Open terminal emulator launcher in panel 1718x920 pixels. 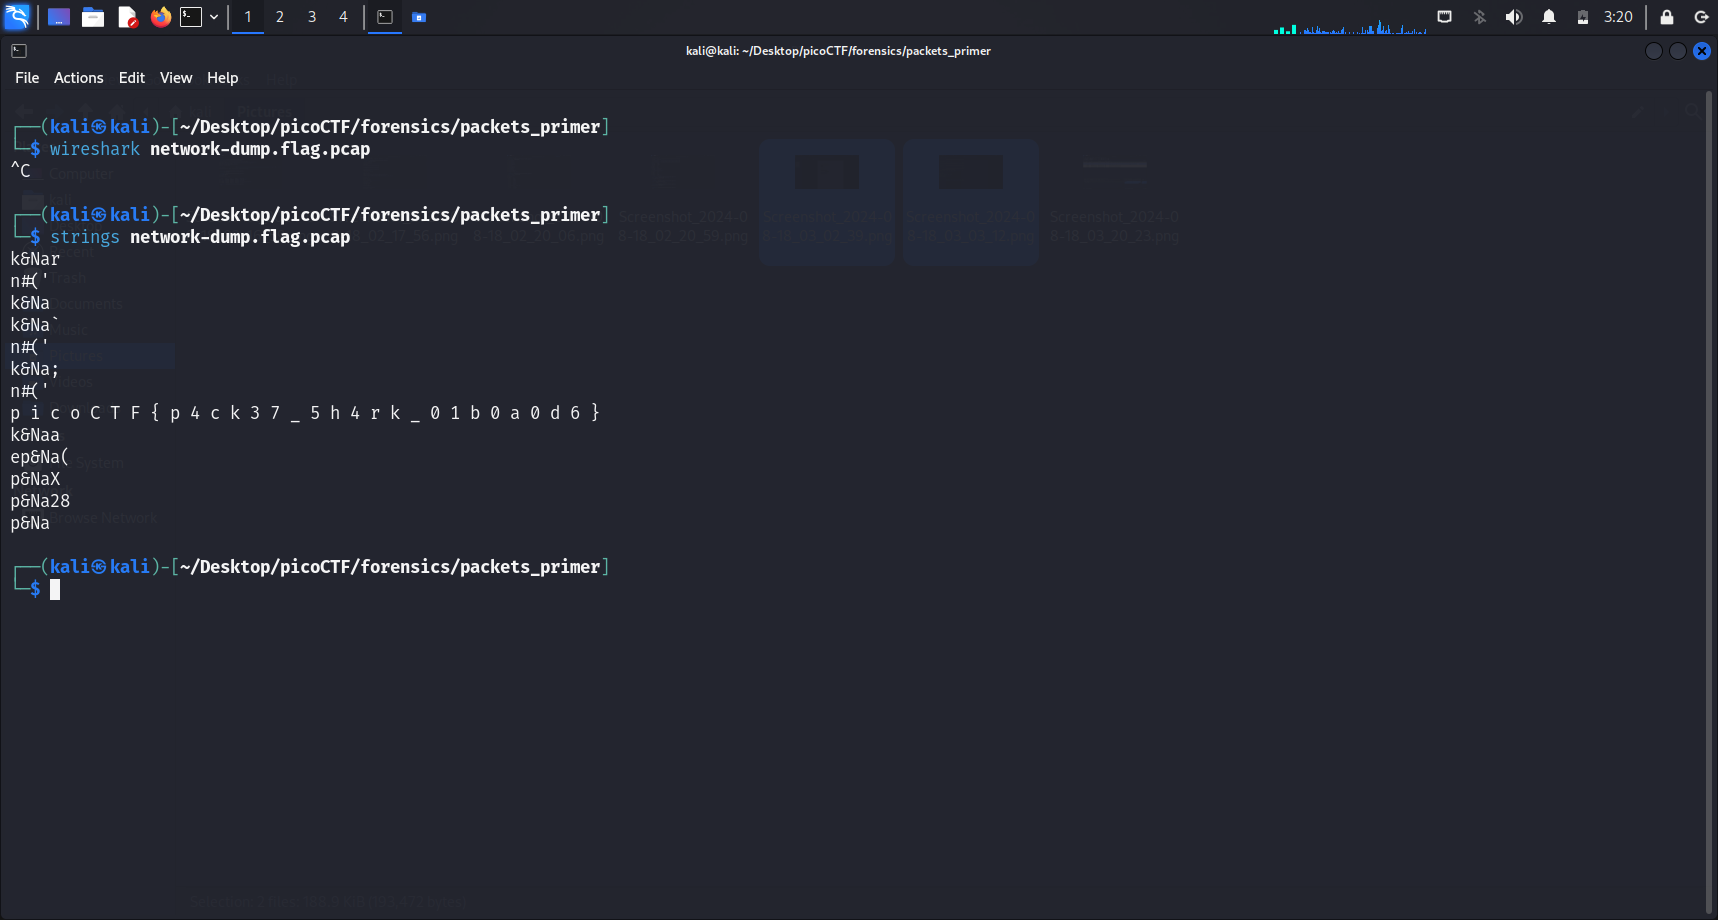[x=191, y=17]
